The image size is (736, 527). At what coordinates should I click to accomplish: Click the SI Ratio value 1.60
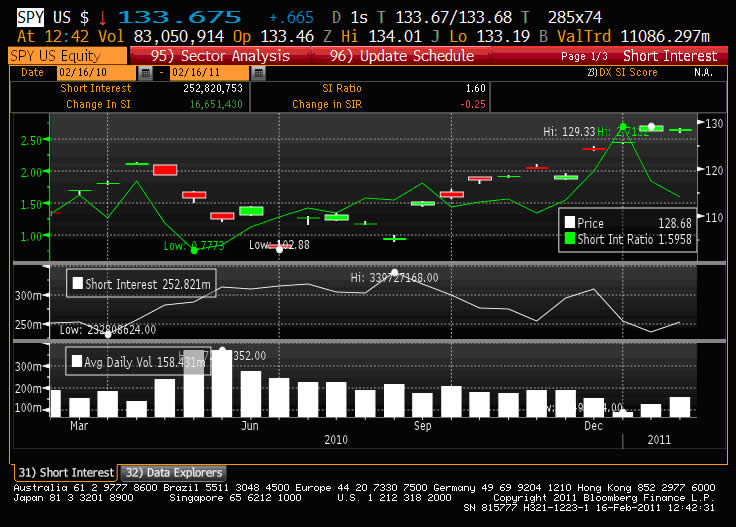pos(475,88)
